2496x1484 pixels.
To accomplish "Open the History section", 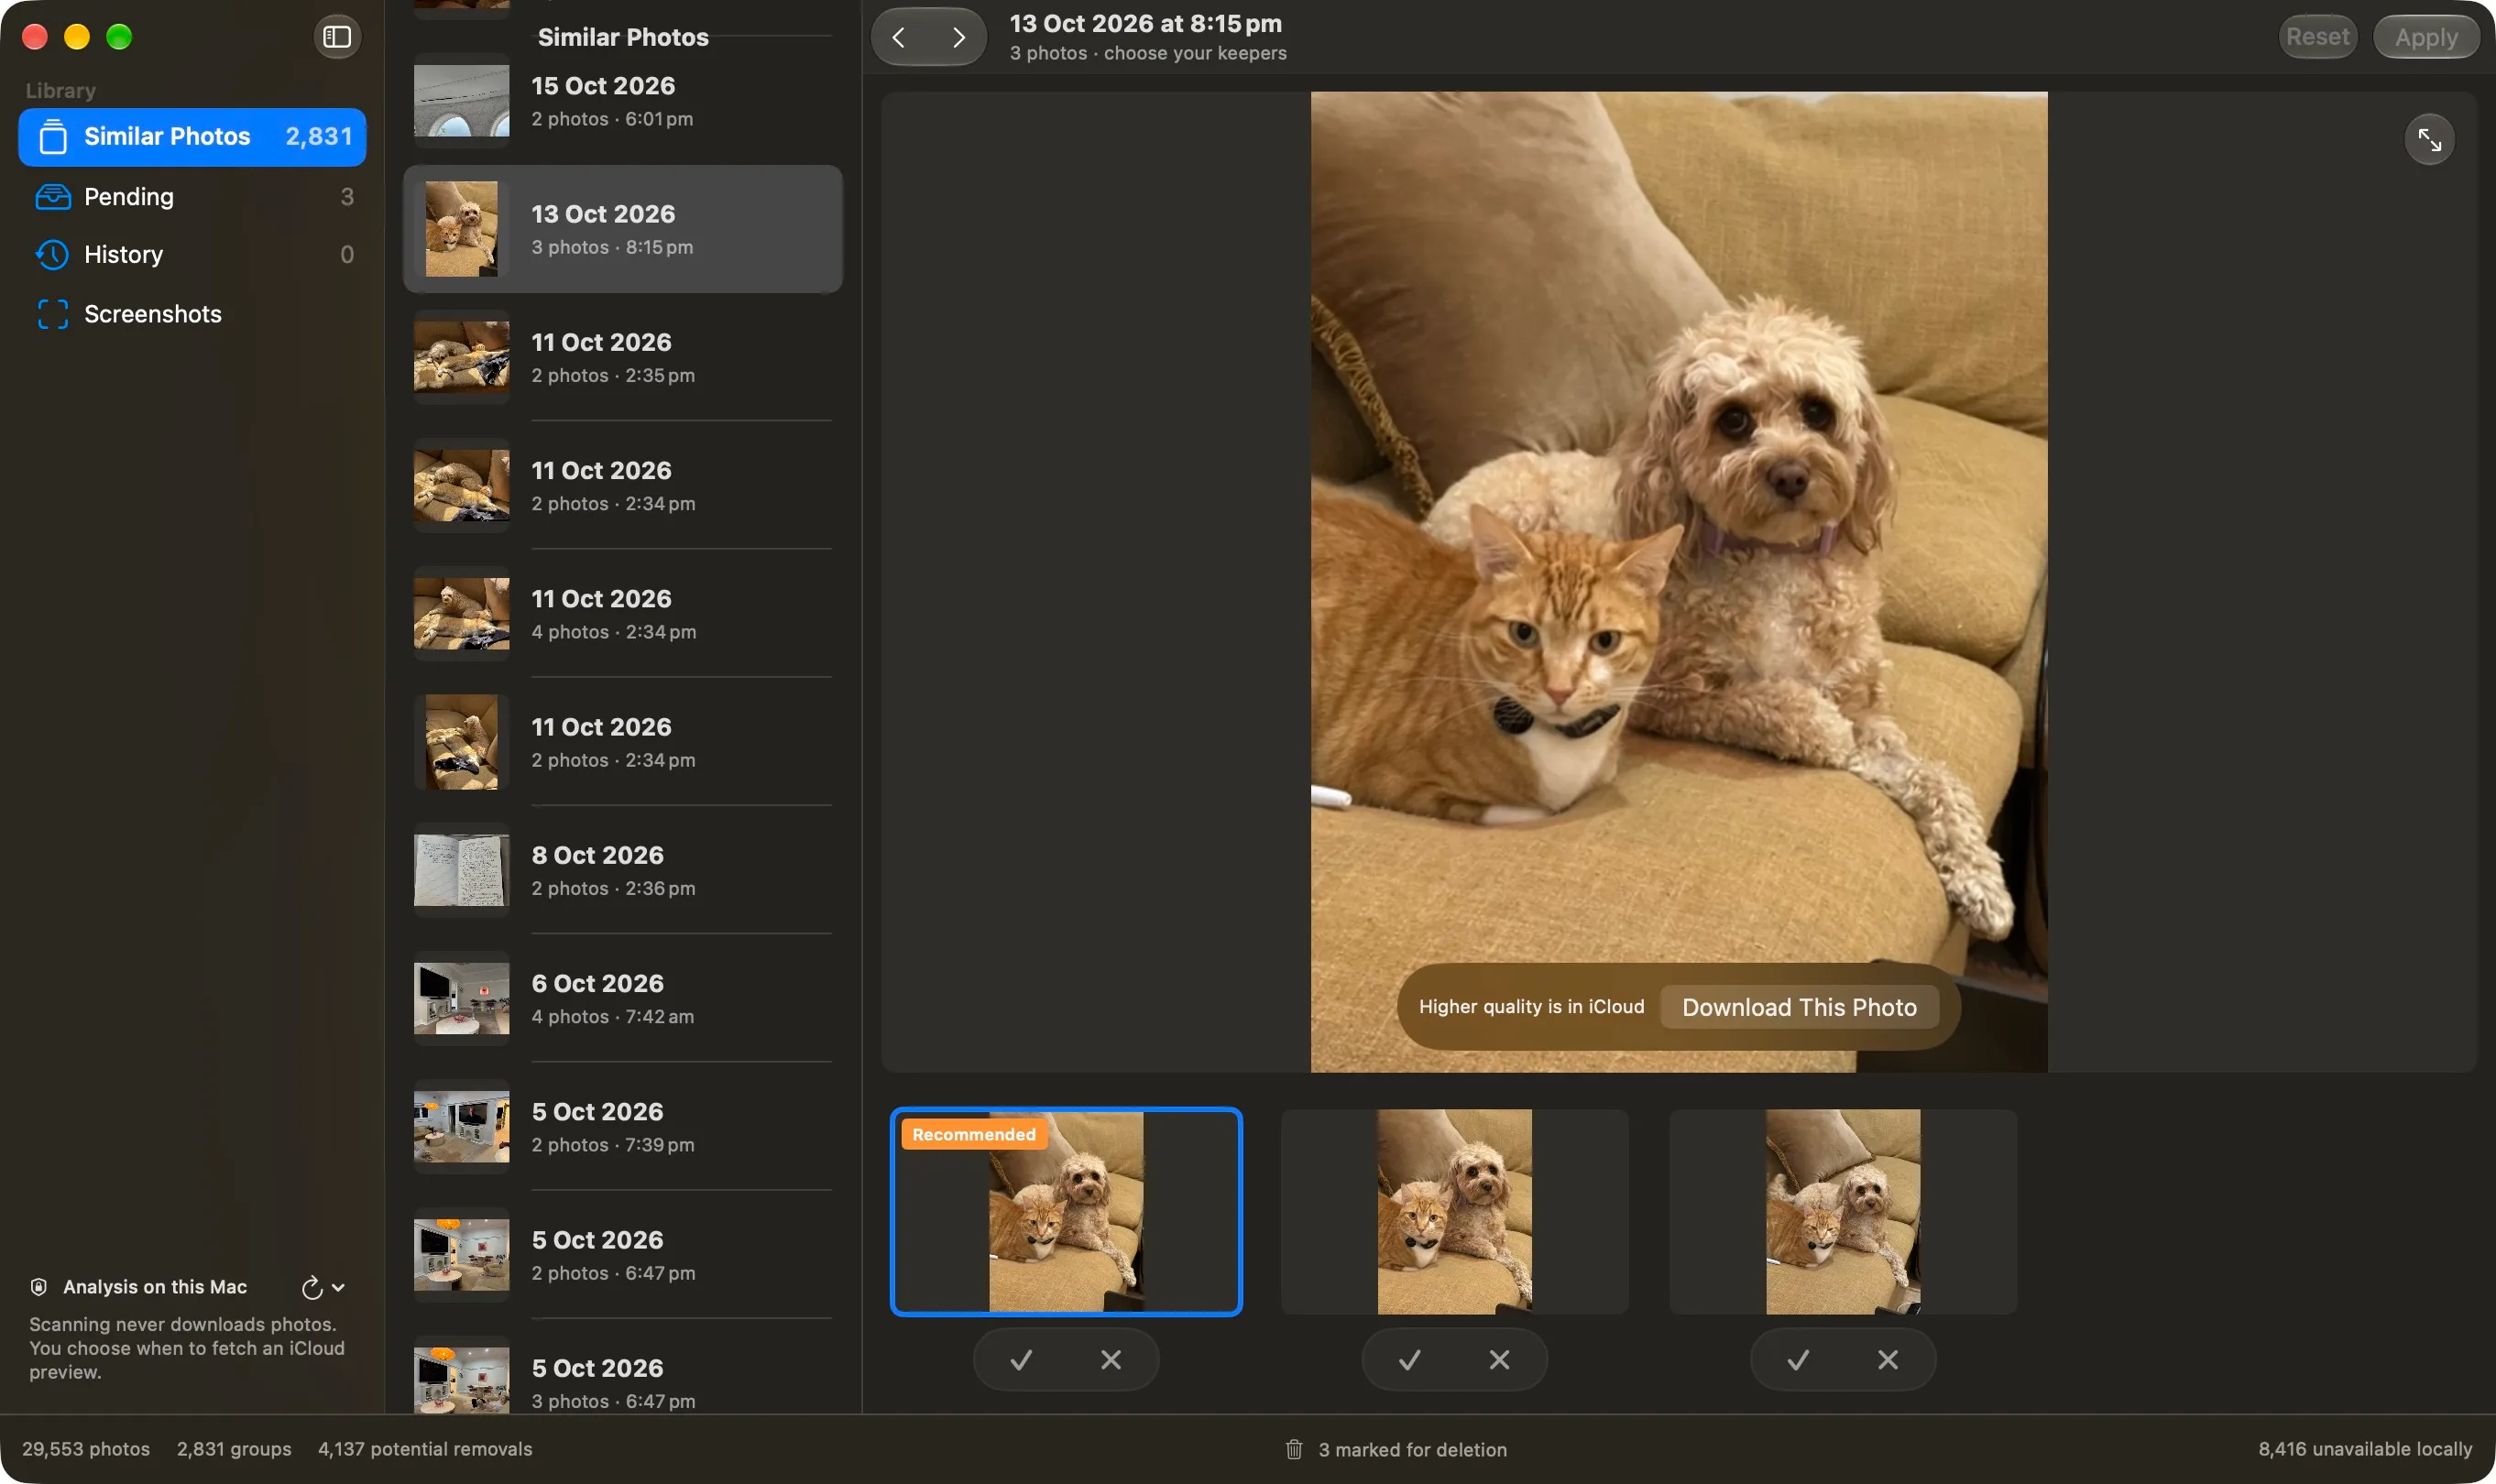I will (x=192, y=255).
